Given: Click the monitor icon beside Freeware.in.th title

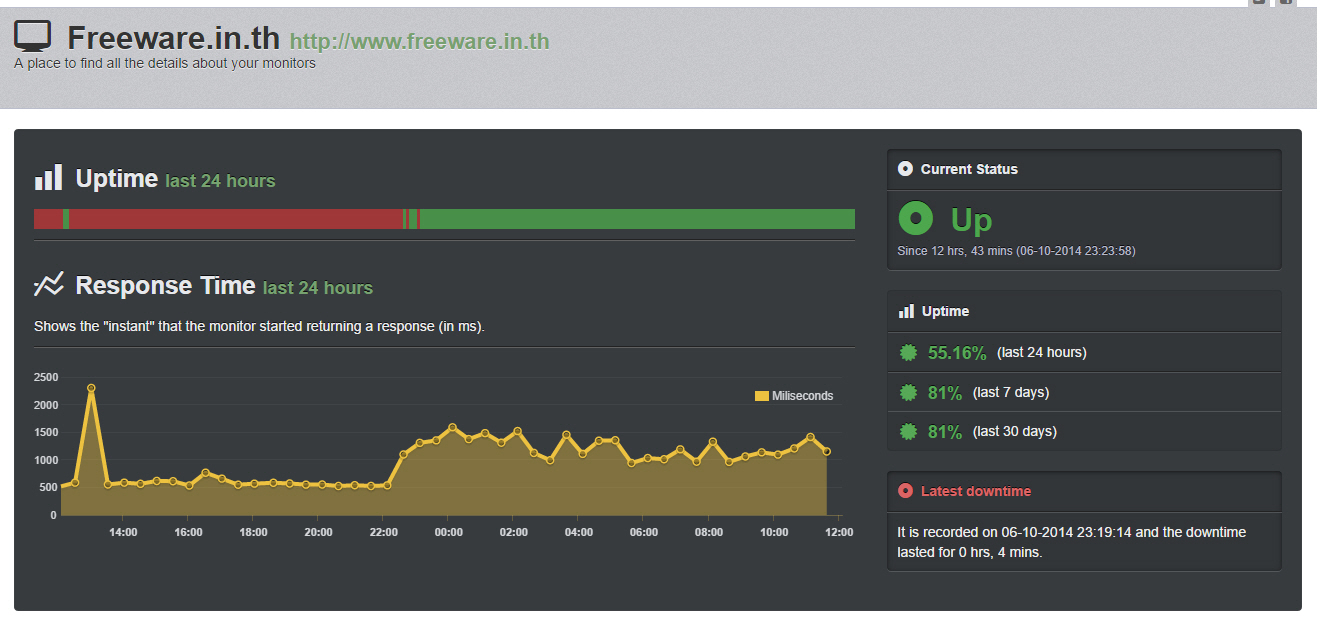Looking at the screenshot, I should [32, 36].
